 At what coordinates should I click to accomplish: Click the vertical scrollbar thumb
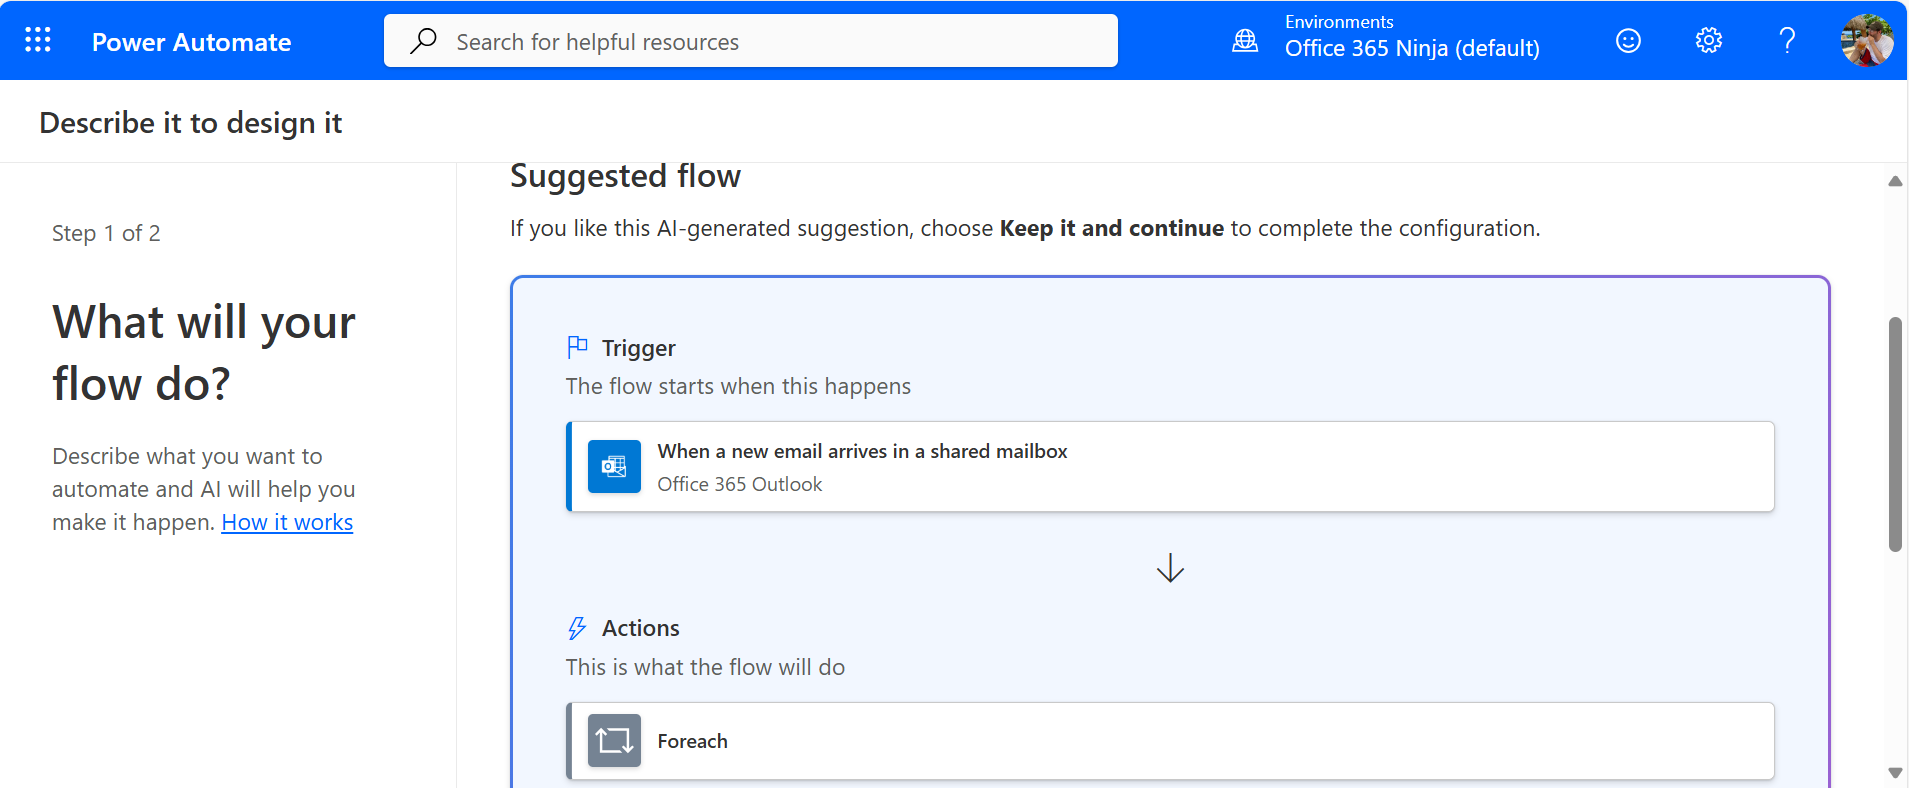(x=1894, y=434)
